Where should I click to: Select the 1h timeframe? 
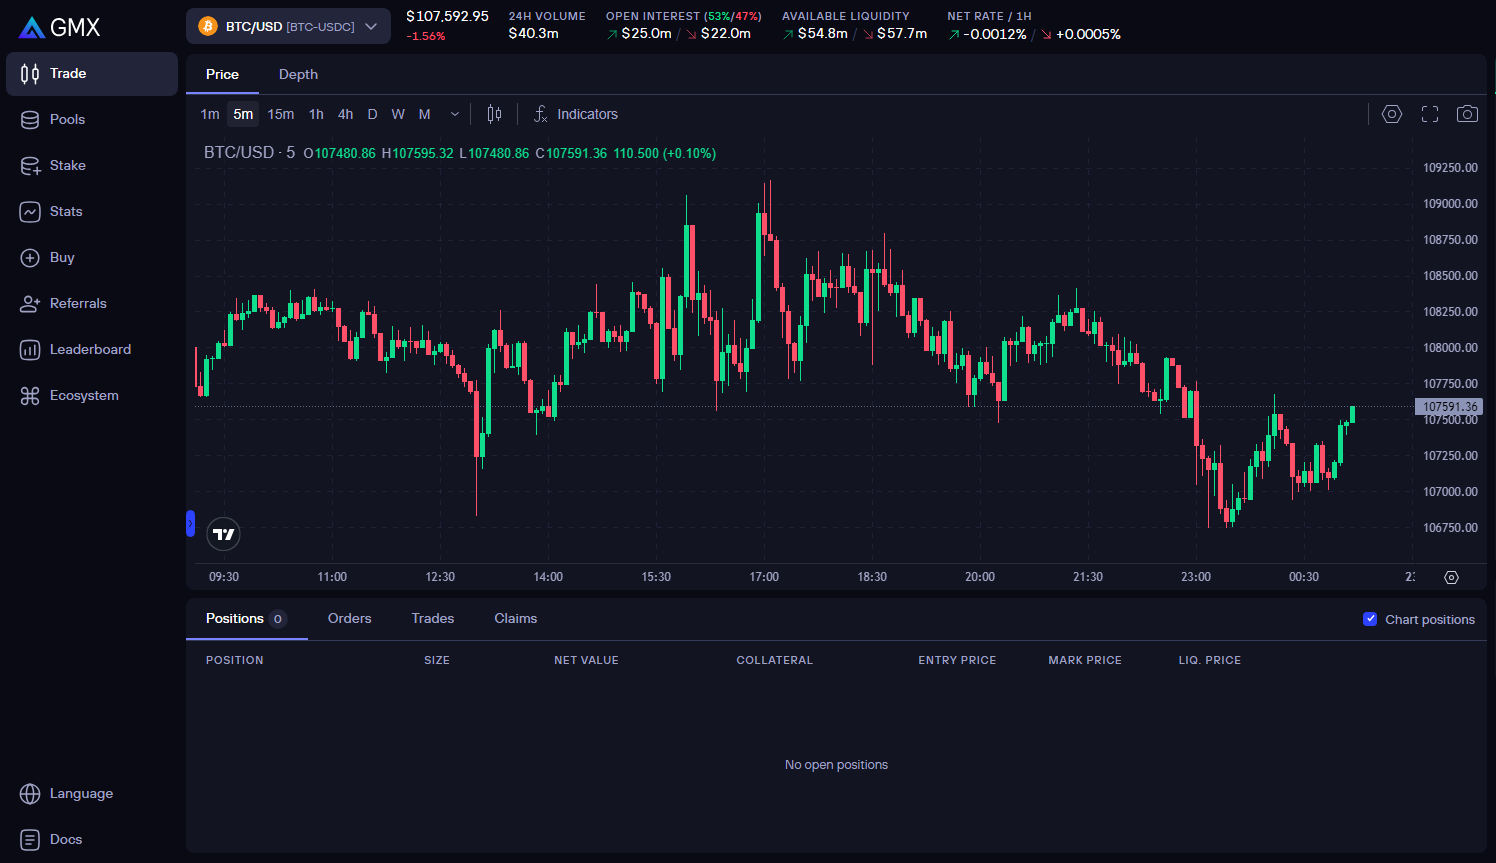coord(316,114)
